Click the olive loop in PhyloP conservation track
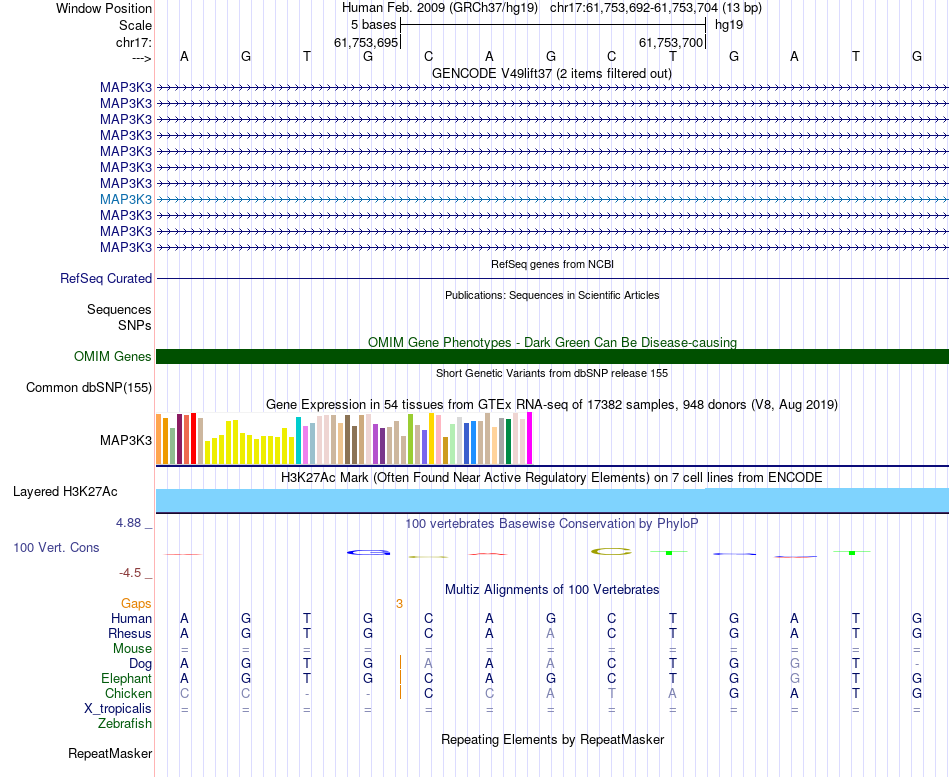 [x=611, y=551]
